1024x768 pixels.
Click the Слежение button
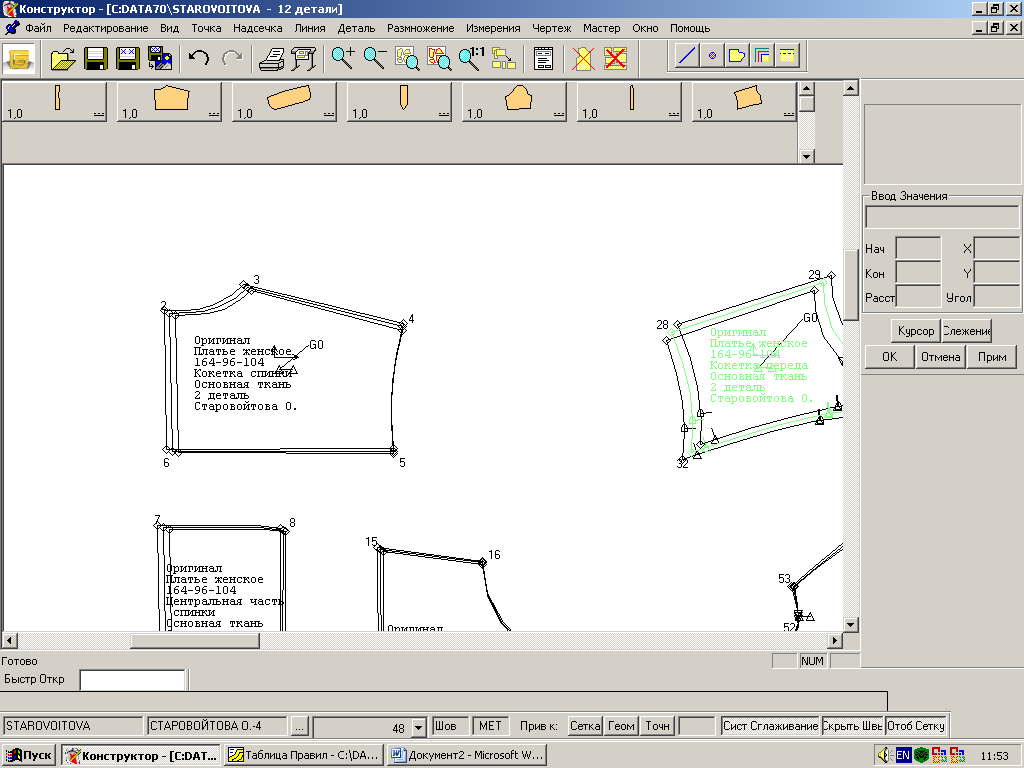coord(967,331)
